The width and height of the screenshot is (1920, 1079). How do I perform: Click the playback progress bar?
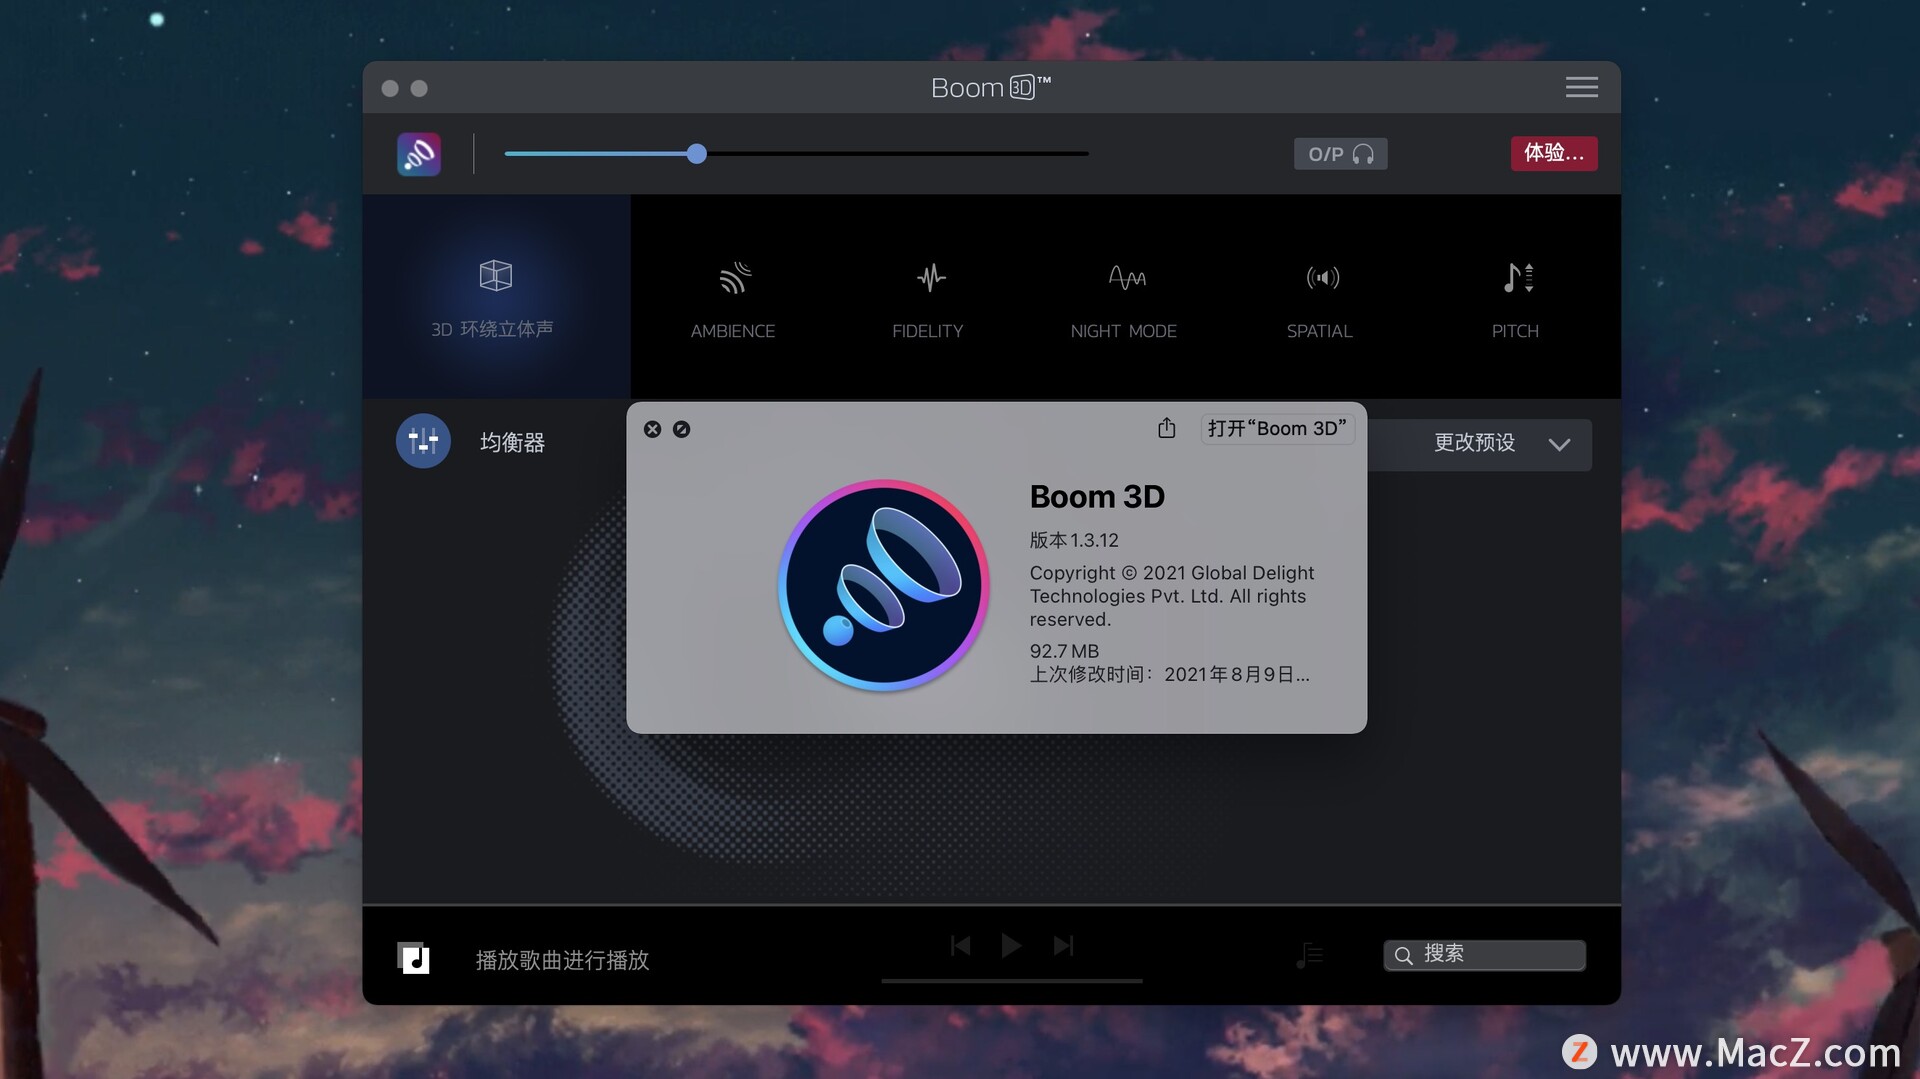pos(1012,981)
